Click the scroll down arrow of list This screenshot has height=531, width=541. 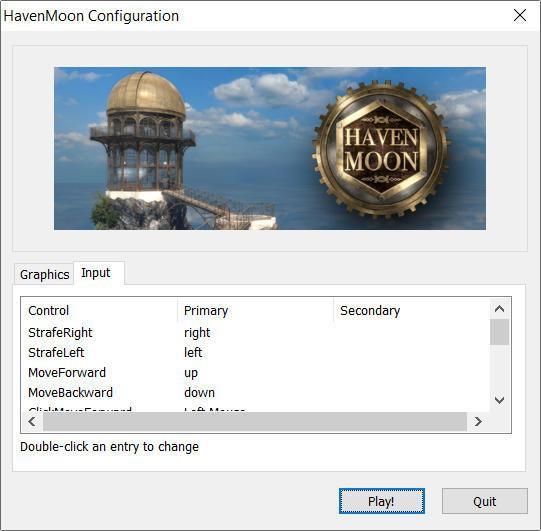499,400
